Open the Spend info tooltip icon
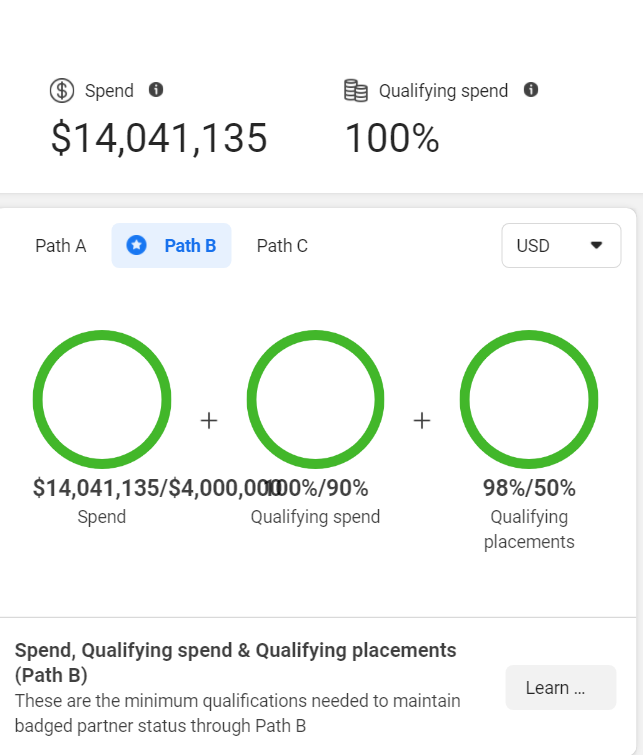Viewport: 643px width, 755px height. (156, 90)
